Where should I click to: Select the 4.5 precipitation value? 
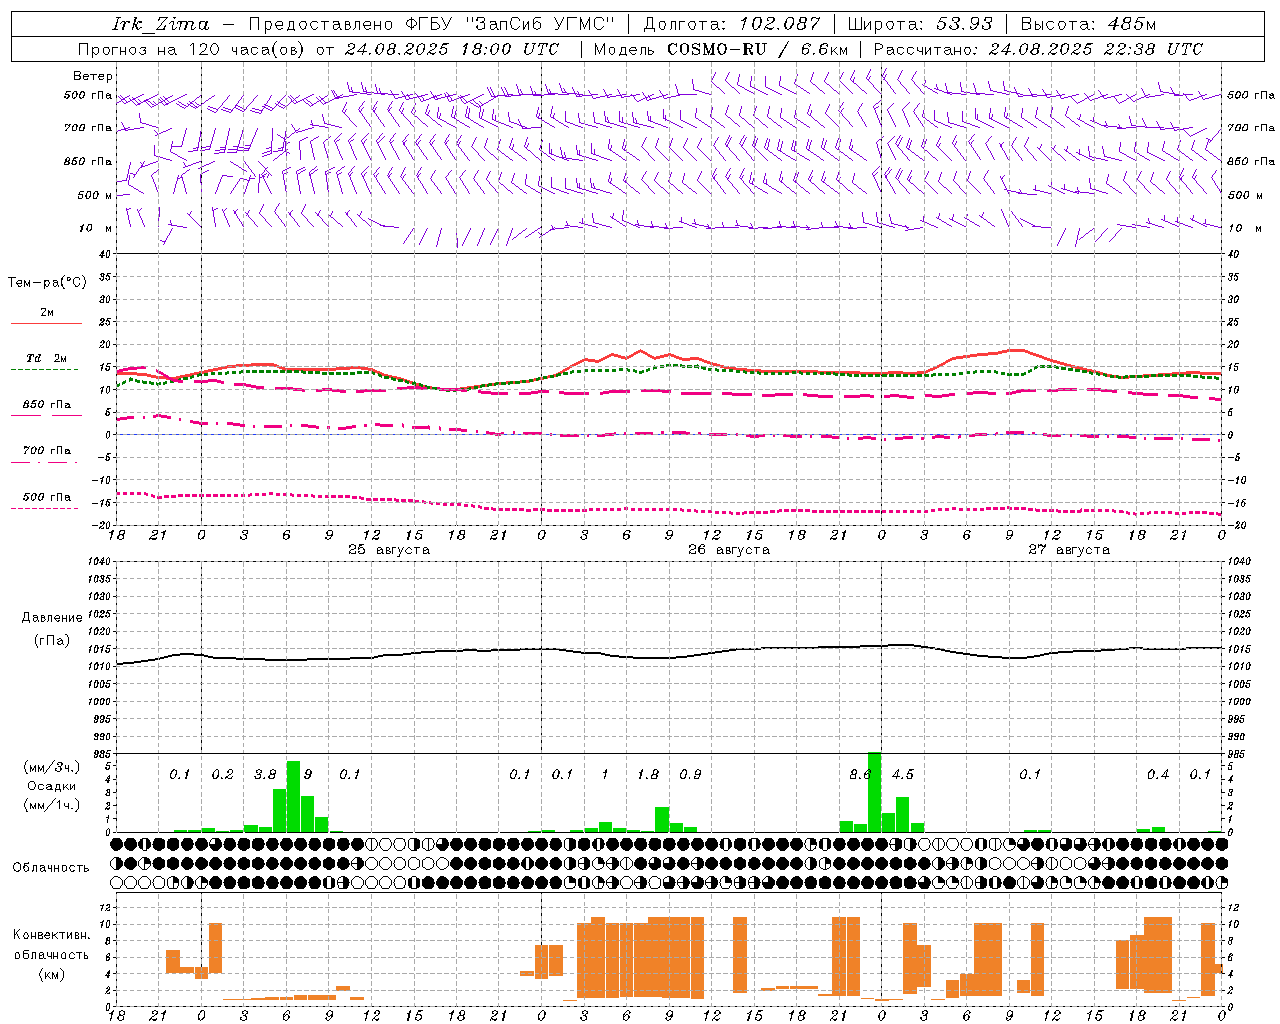click(903, 774)
